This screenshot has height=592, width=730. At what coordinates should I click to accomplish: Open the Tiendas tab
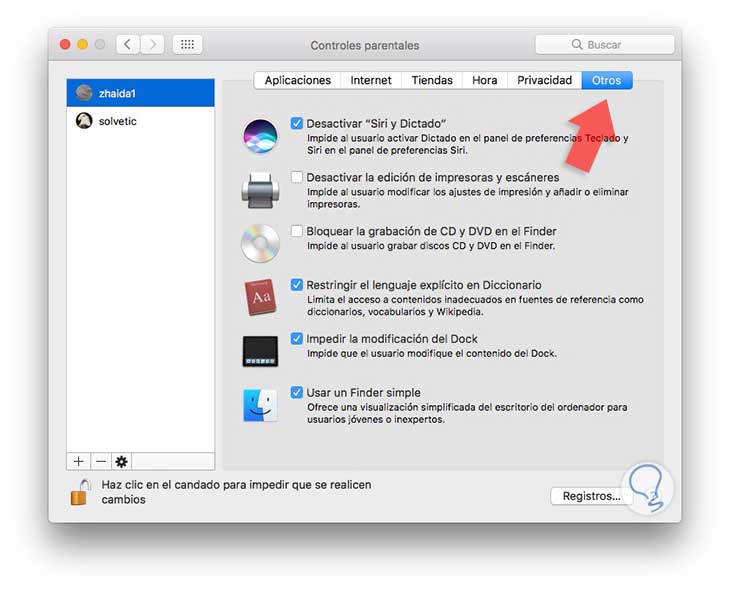click(432, 81)
